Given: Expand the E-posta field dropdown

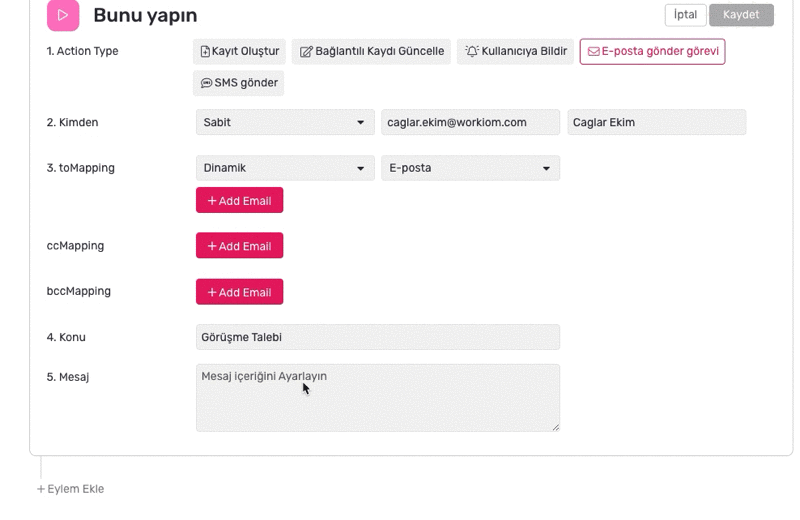Looking at the screenshot, I should 470,168.
